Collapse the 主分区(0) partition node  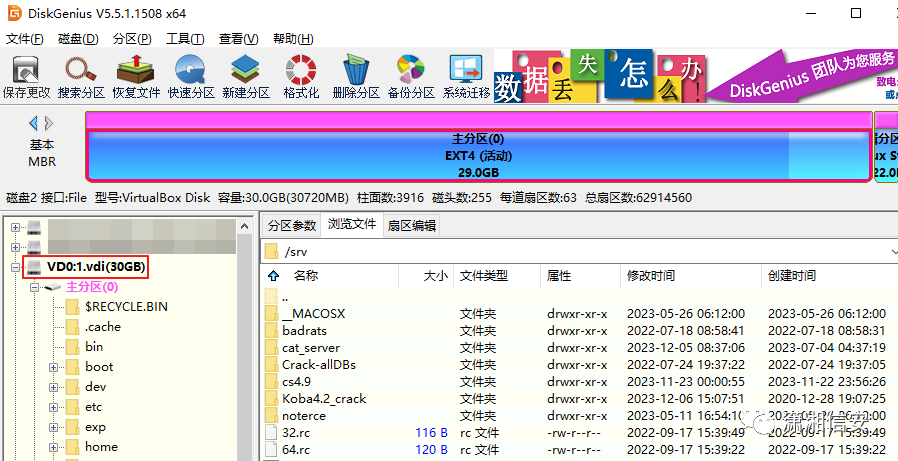(x=34, y=287)
